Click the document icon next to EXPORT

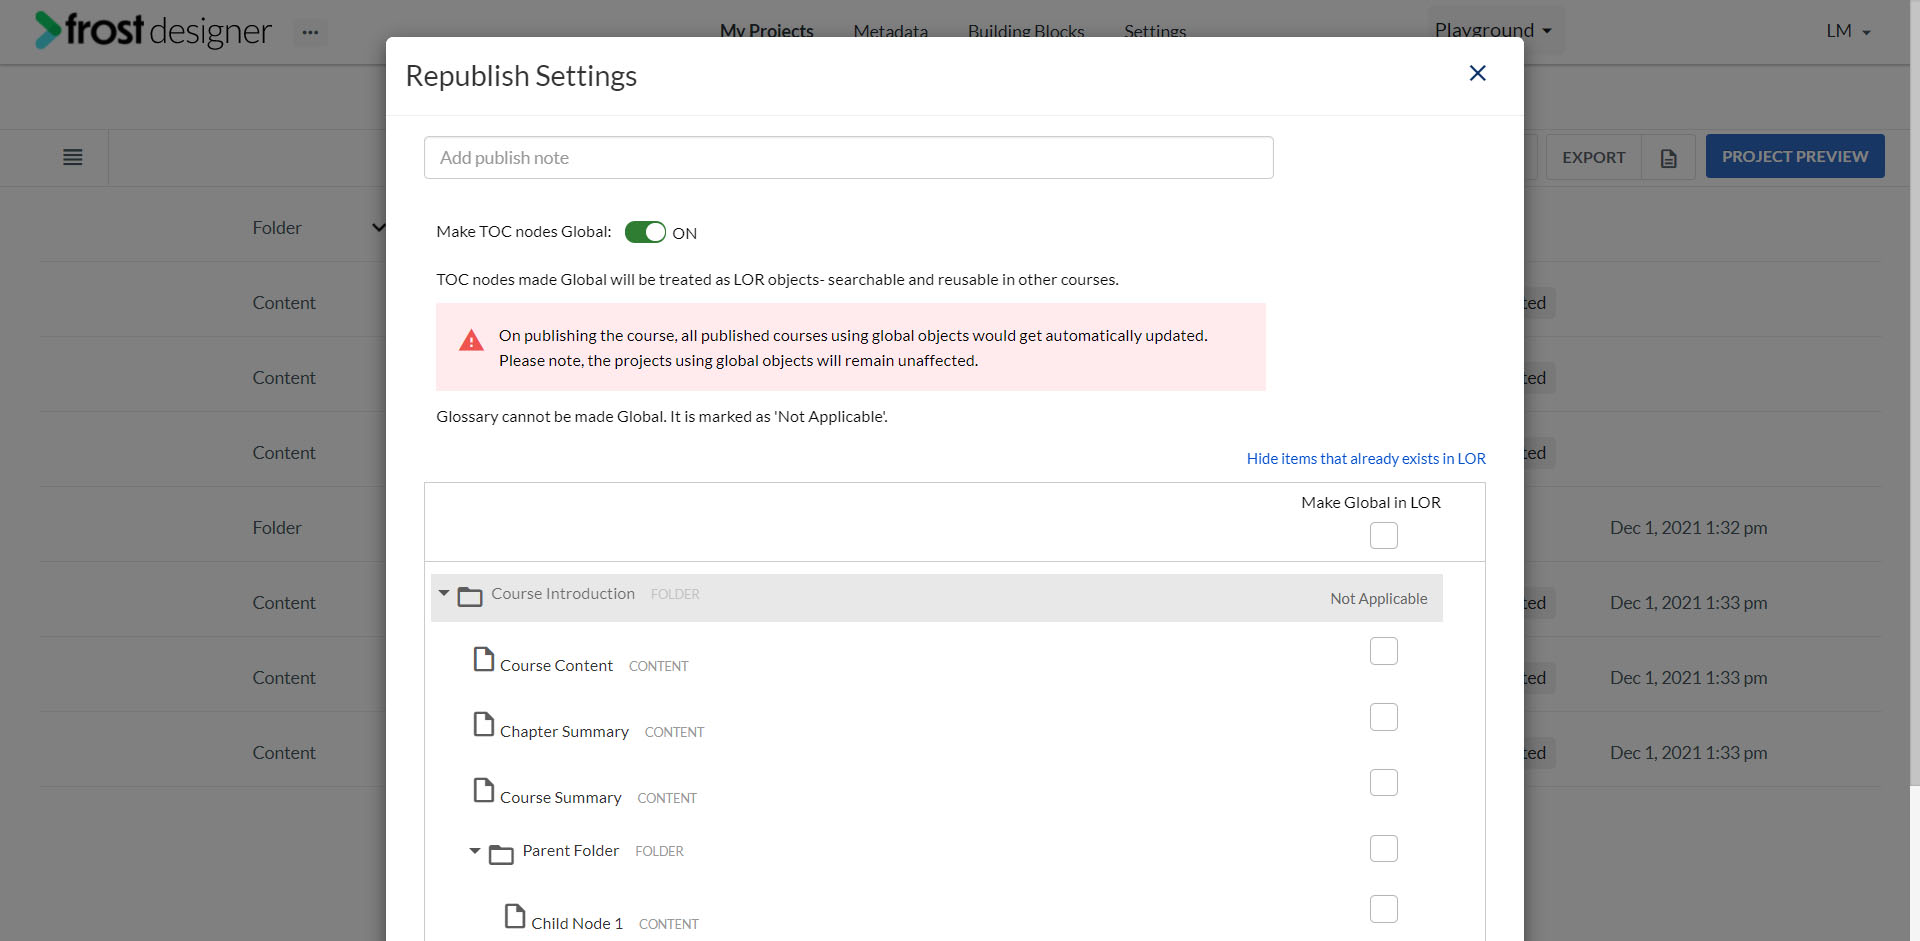click(1669, 158)
